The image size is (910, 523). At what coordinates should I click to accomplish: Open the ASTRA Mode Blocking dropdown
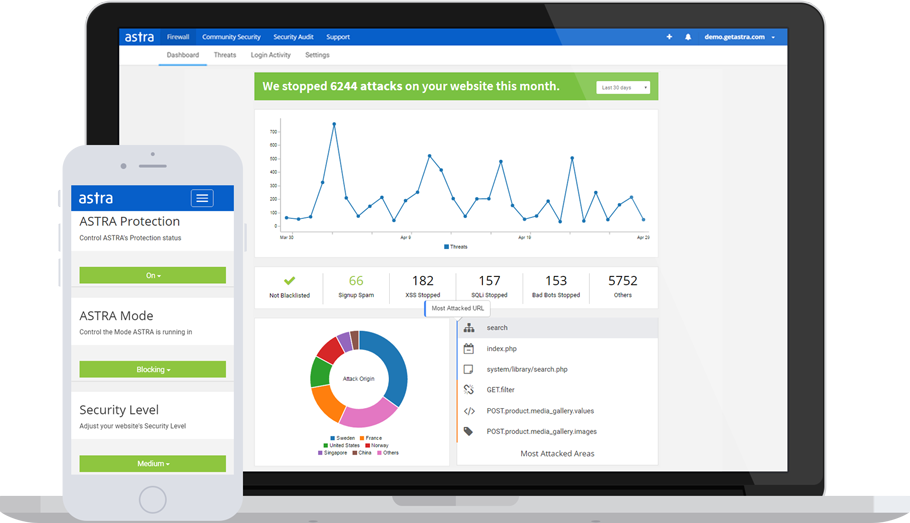tap(153, 369)
